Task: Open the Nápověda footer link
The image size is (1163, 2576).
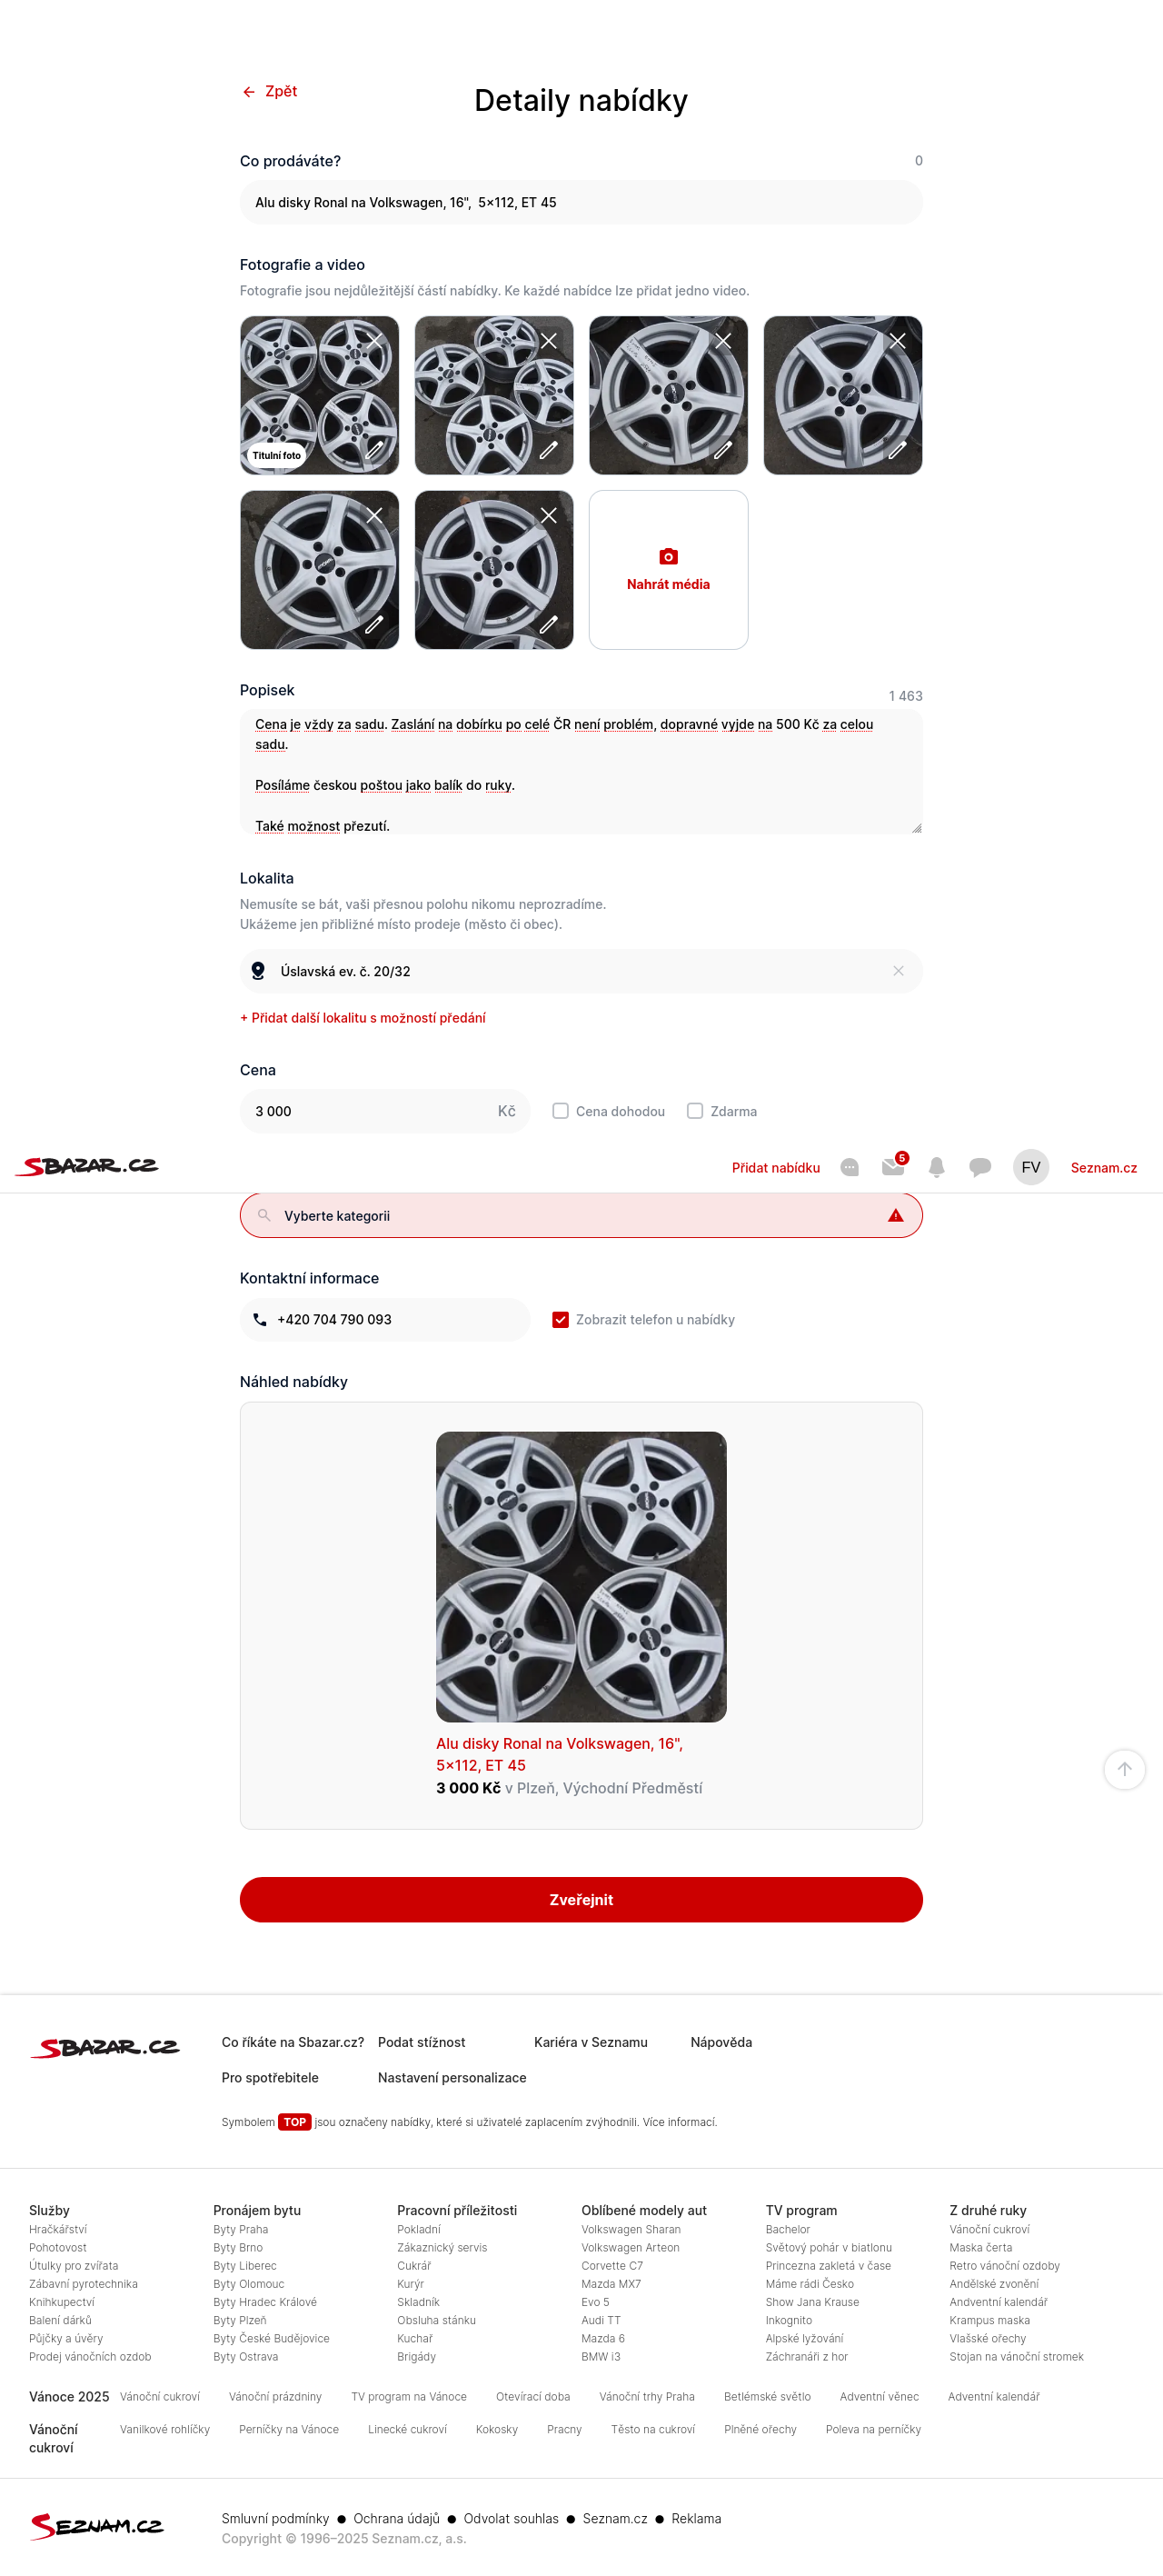Action: 721,2042
